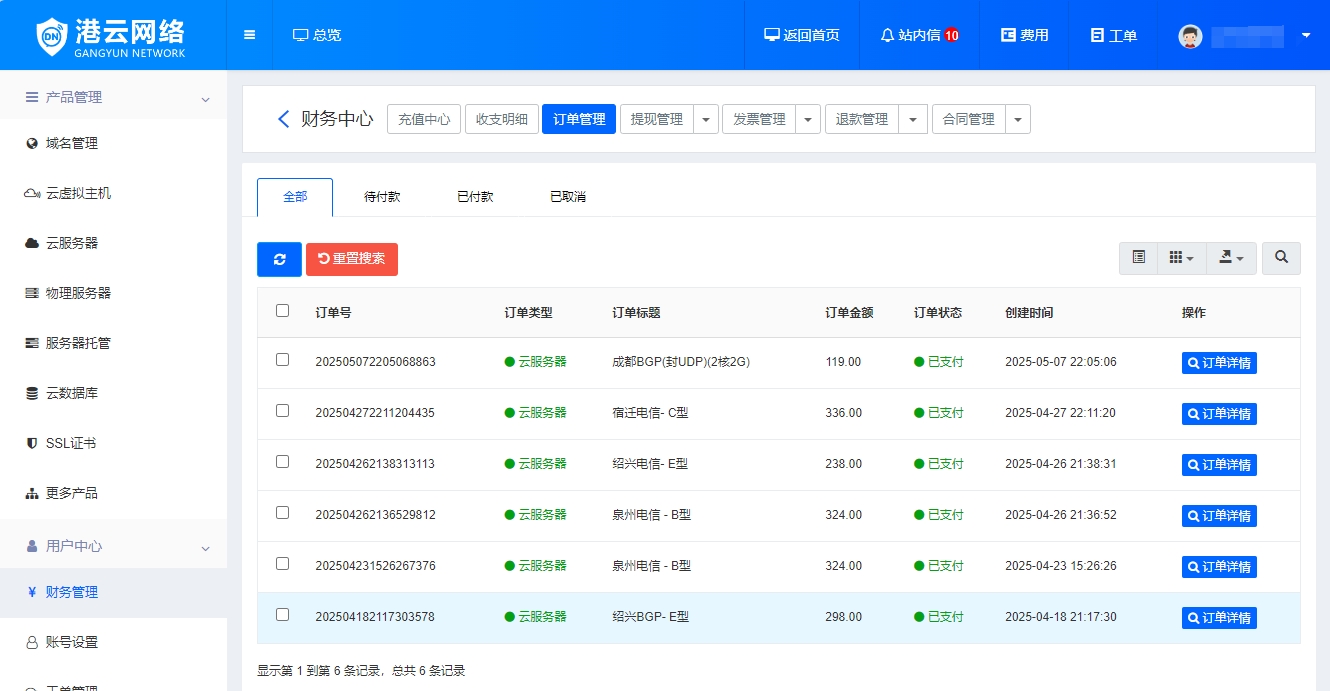Tick the checkbox for order 202505072205068863
Image resolution: width=1330 pixels, height=691 pixels.
point(282,361)
